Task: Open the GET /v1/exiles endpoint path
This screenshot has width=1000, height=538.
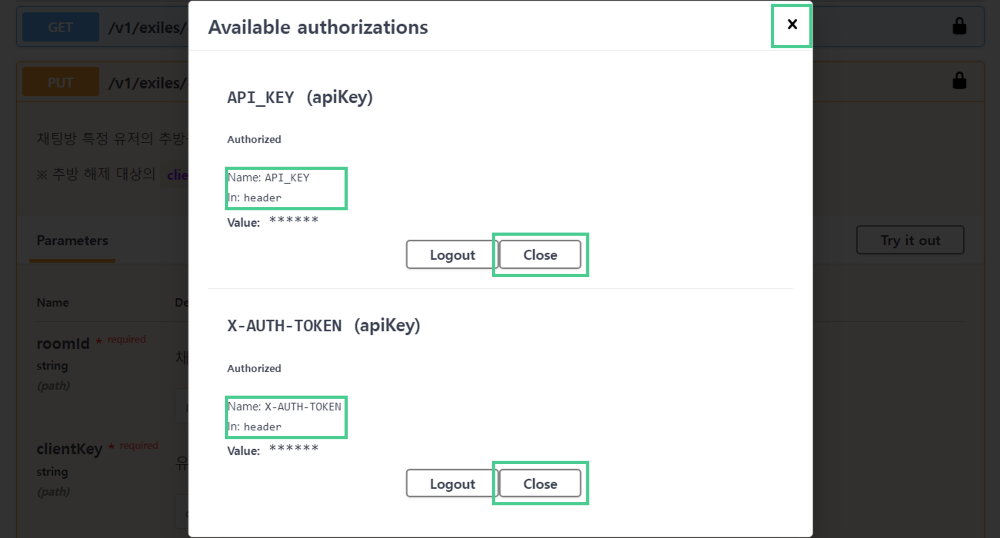Action: coord(147,27)
